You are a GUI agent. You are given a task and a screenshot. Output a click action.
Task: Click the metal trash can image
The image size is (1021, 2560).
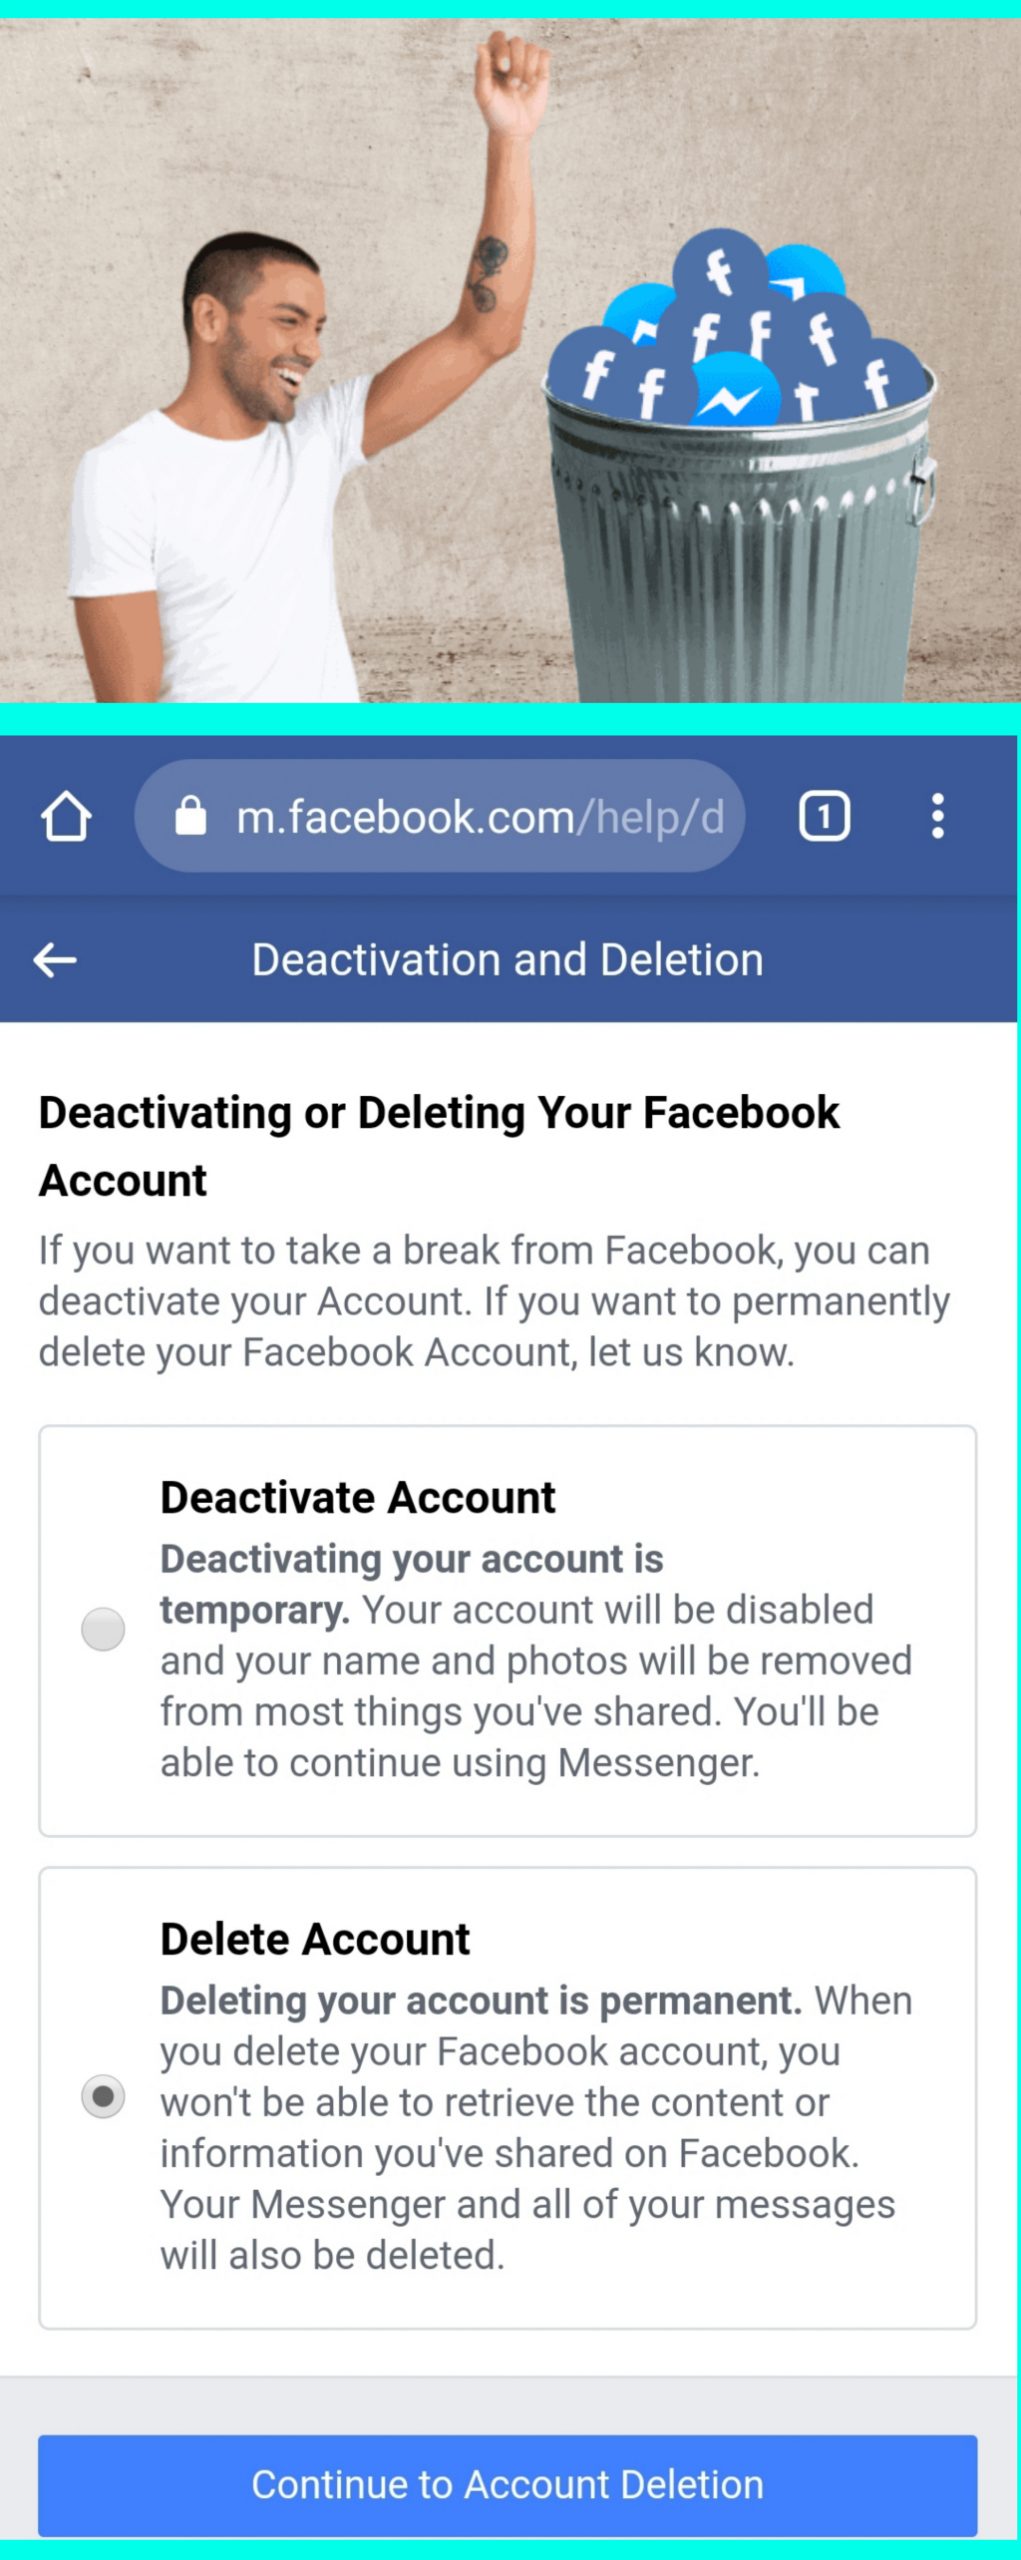click(740, 540)
